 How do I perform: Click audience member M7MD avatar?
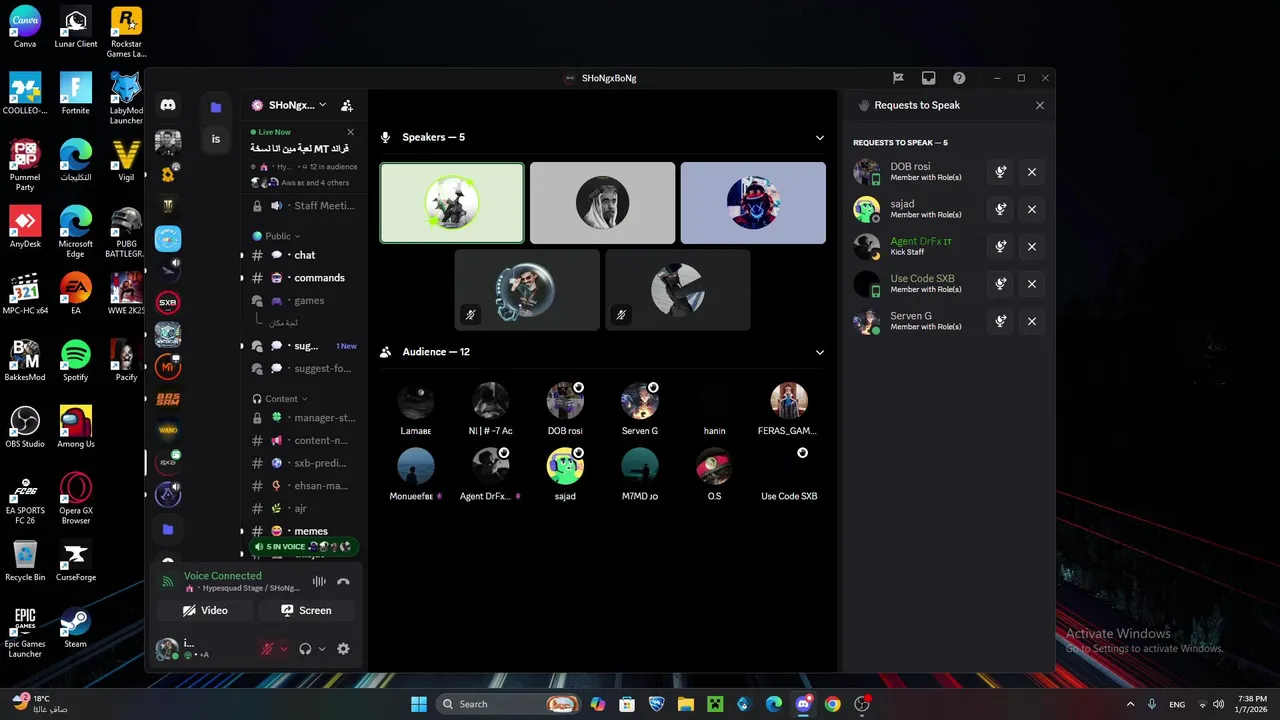[x=640, y=466]
